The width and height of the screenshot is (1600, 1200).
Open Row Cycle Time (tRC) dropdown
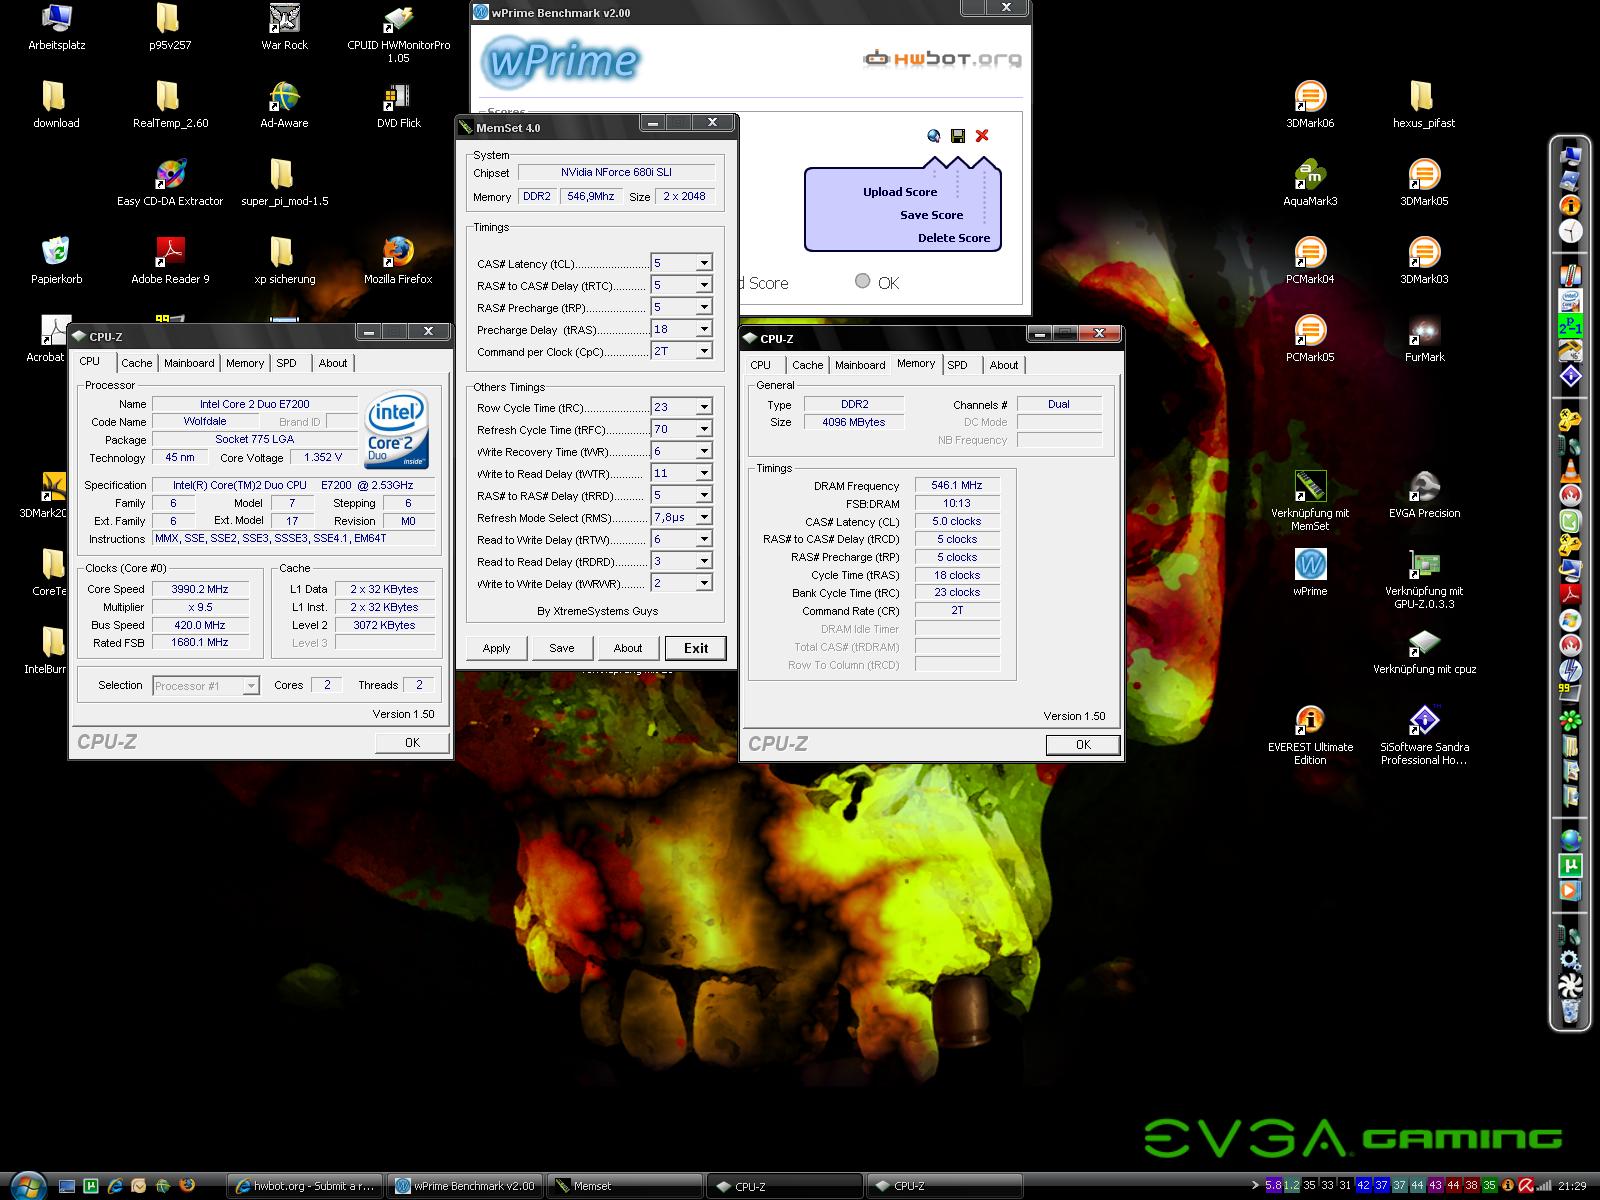[x=704, y=407]
